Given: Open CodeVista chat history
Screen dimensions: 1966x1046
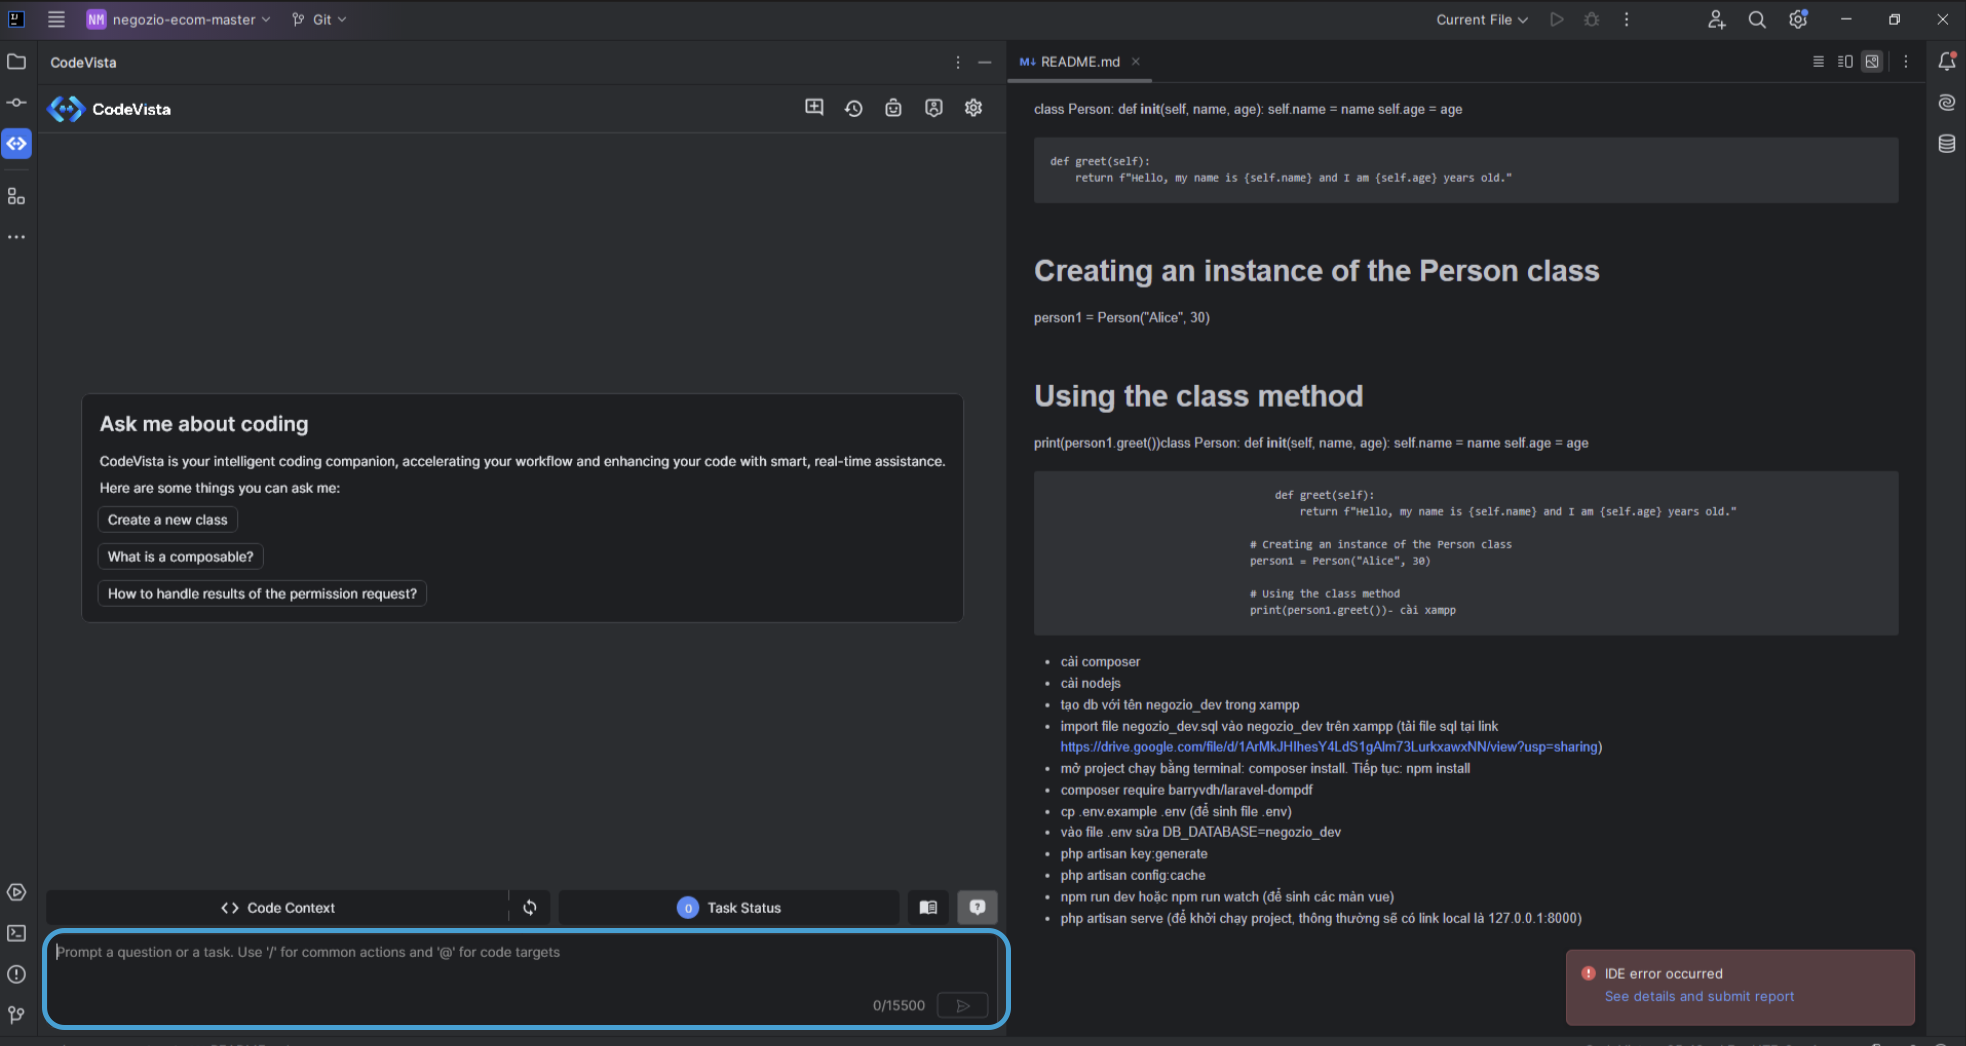Looking at the screenshot, I should (x=853, y=108).
